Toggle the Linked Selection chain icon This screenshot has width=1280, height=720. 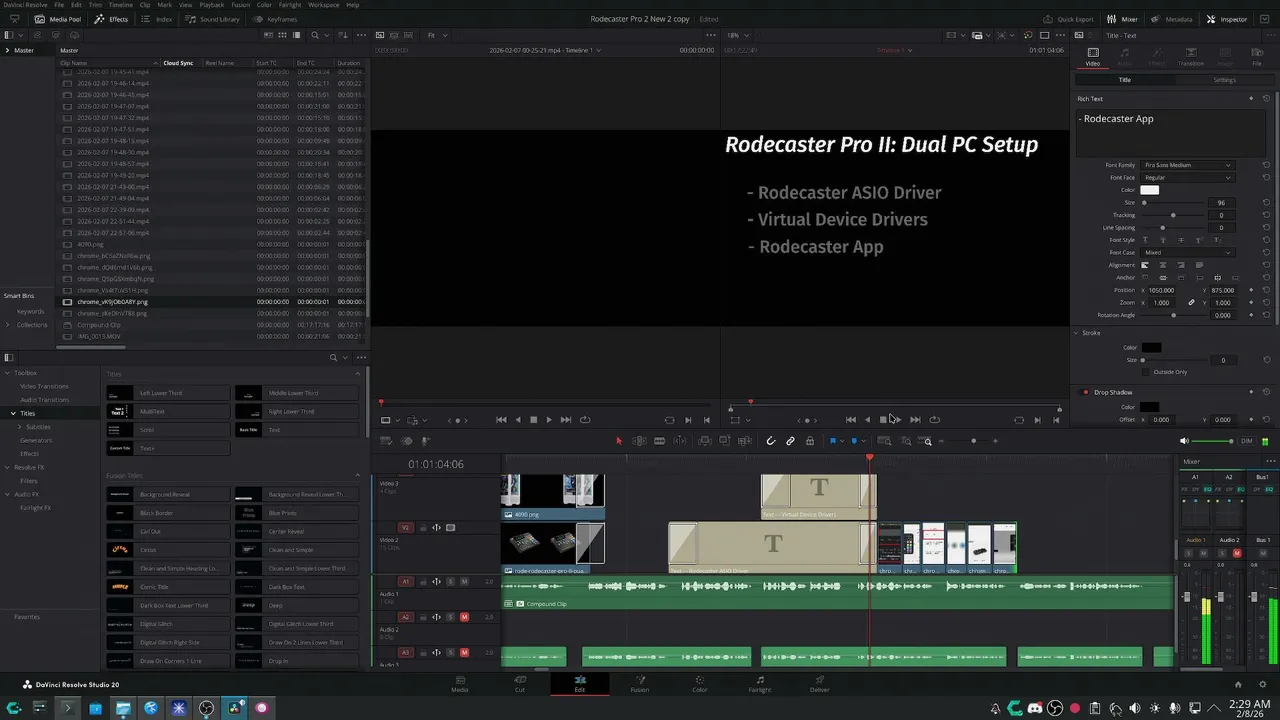point(790,441)
